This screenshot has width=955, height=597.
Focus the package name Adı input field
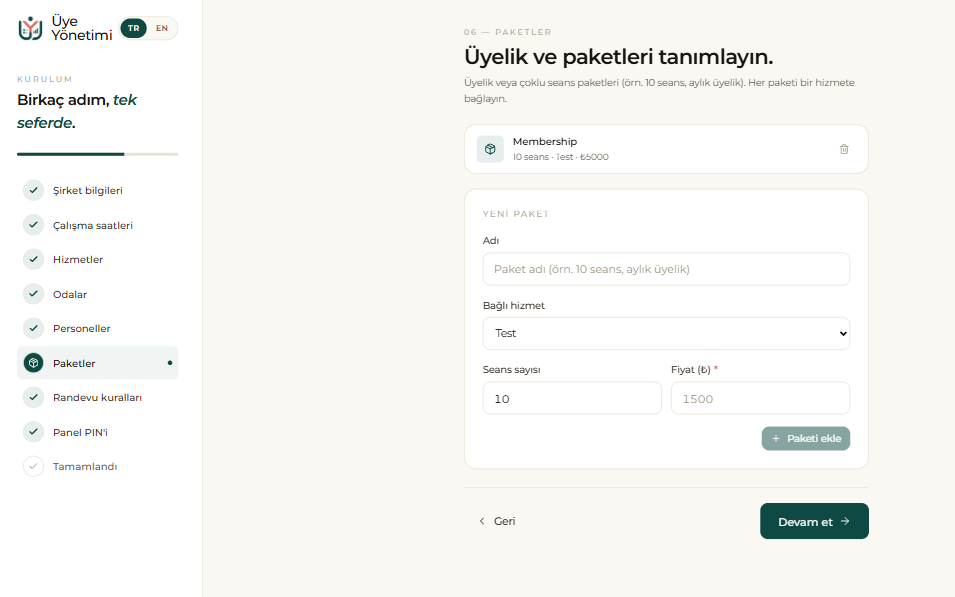pyautogui.click(x=666, y=269)
